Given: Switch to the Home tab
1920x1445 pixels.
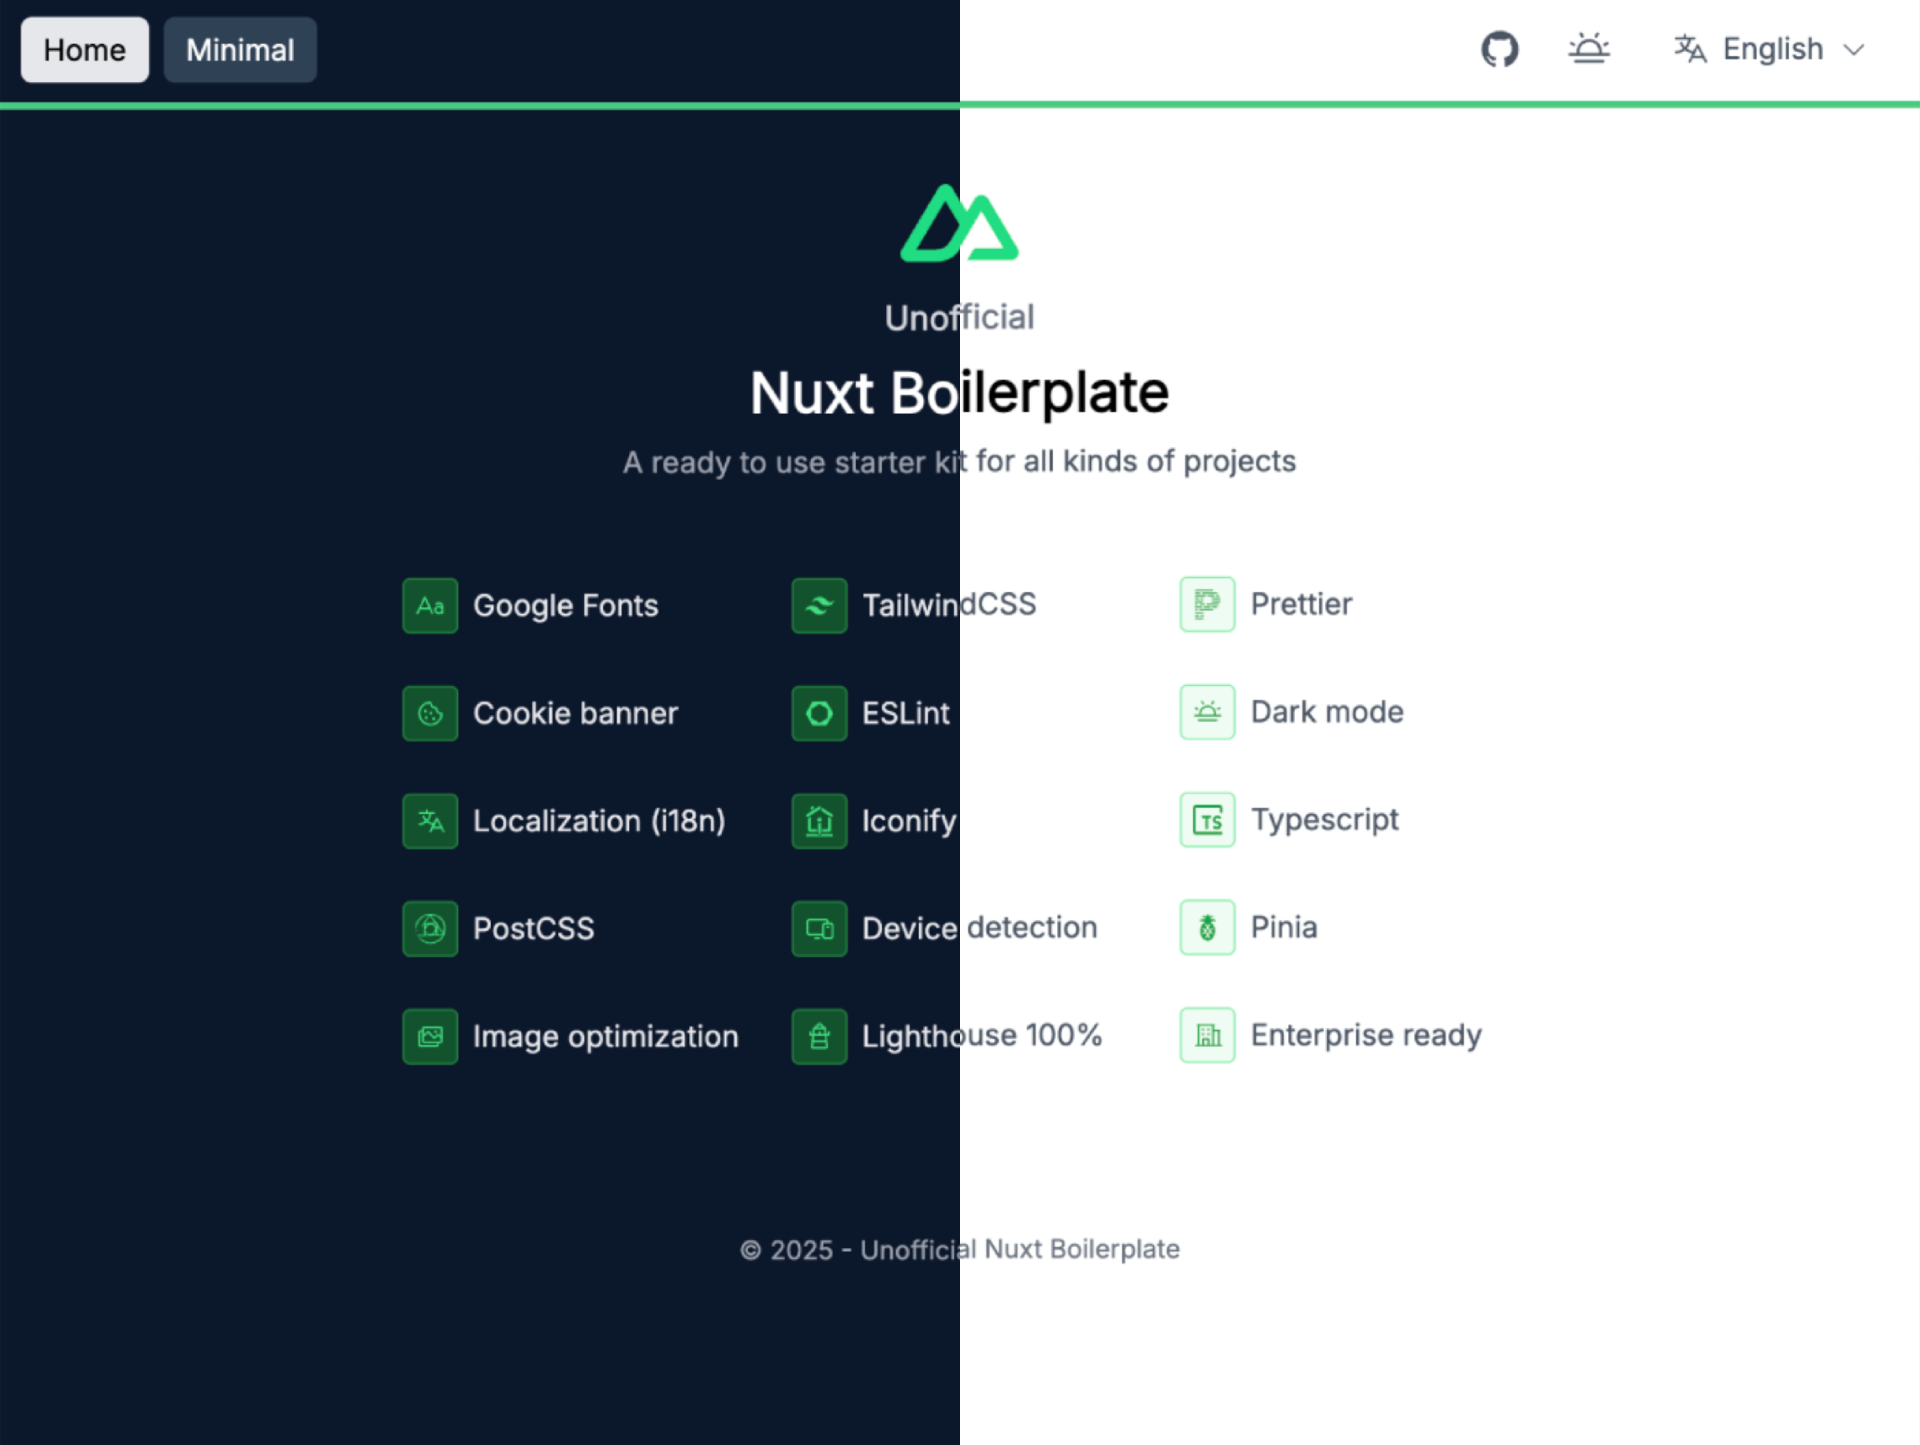Looking at the screenshot, I should (x=85, y=50).
